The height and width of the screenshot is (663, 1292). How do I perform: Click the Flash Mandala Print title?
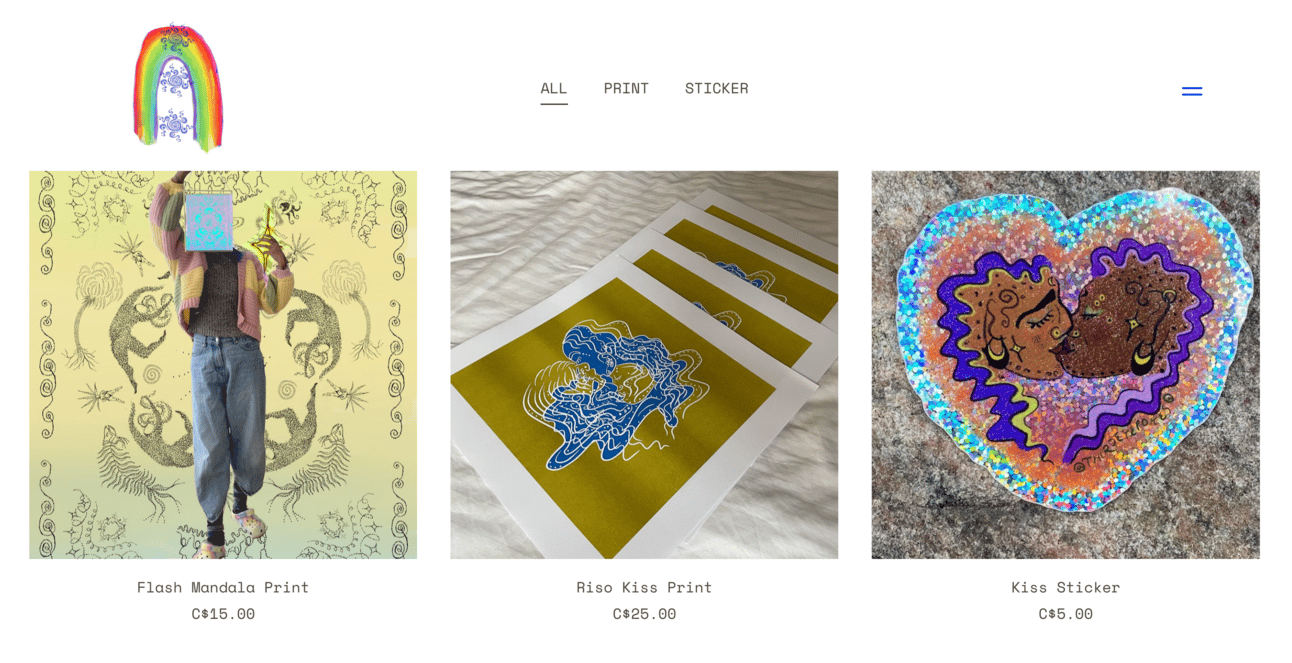tap(223, 587)
